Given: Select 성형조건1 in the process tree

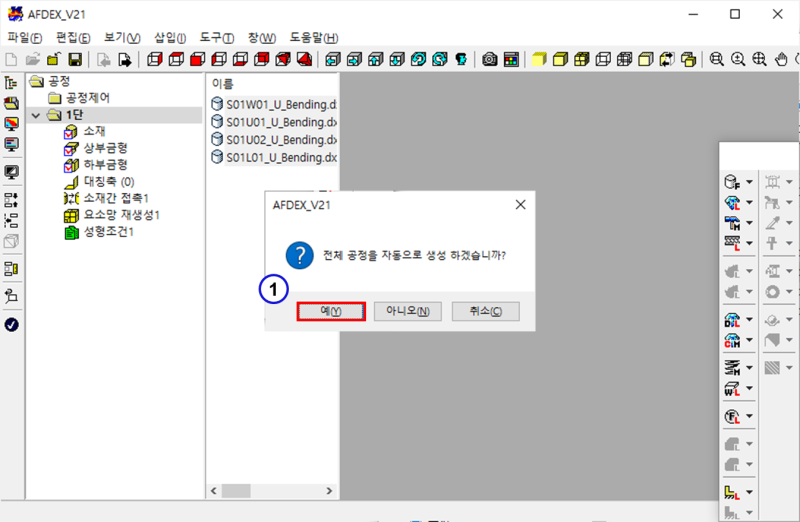Looking at the screenshot, I should [x=108, y=232].
